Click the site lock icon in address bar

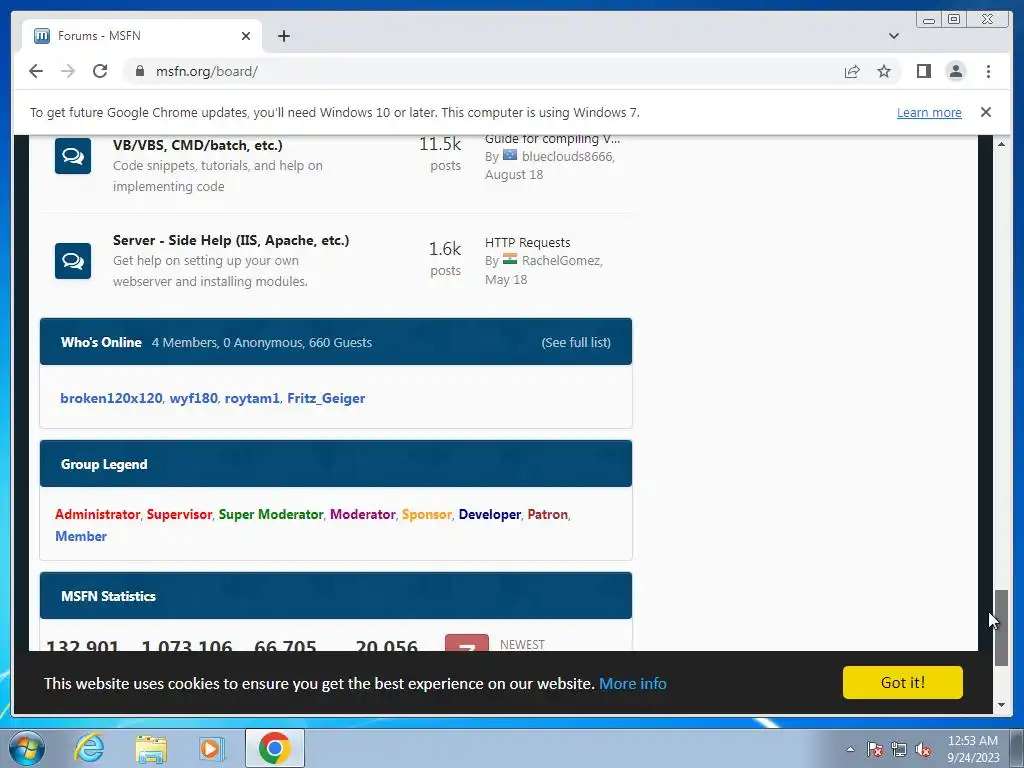pos(140,71)
